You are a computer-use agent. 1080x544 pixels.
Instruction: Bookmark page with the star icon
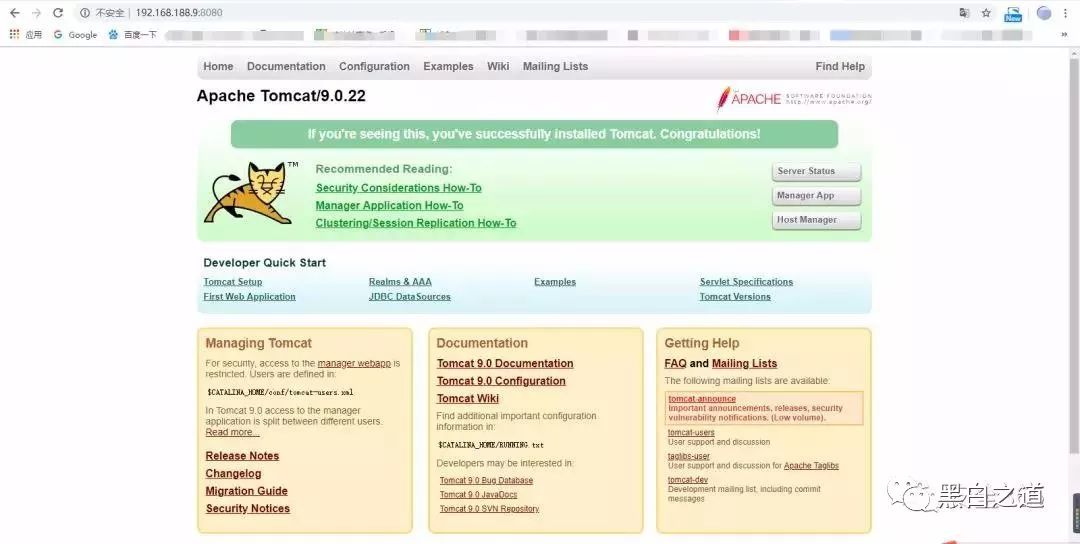tap(986, 13)
